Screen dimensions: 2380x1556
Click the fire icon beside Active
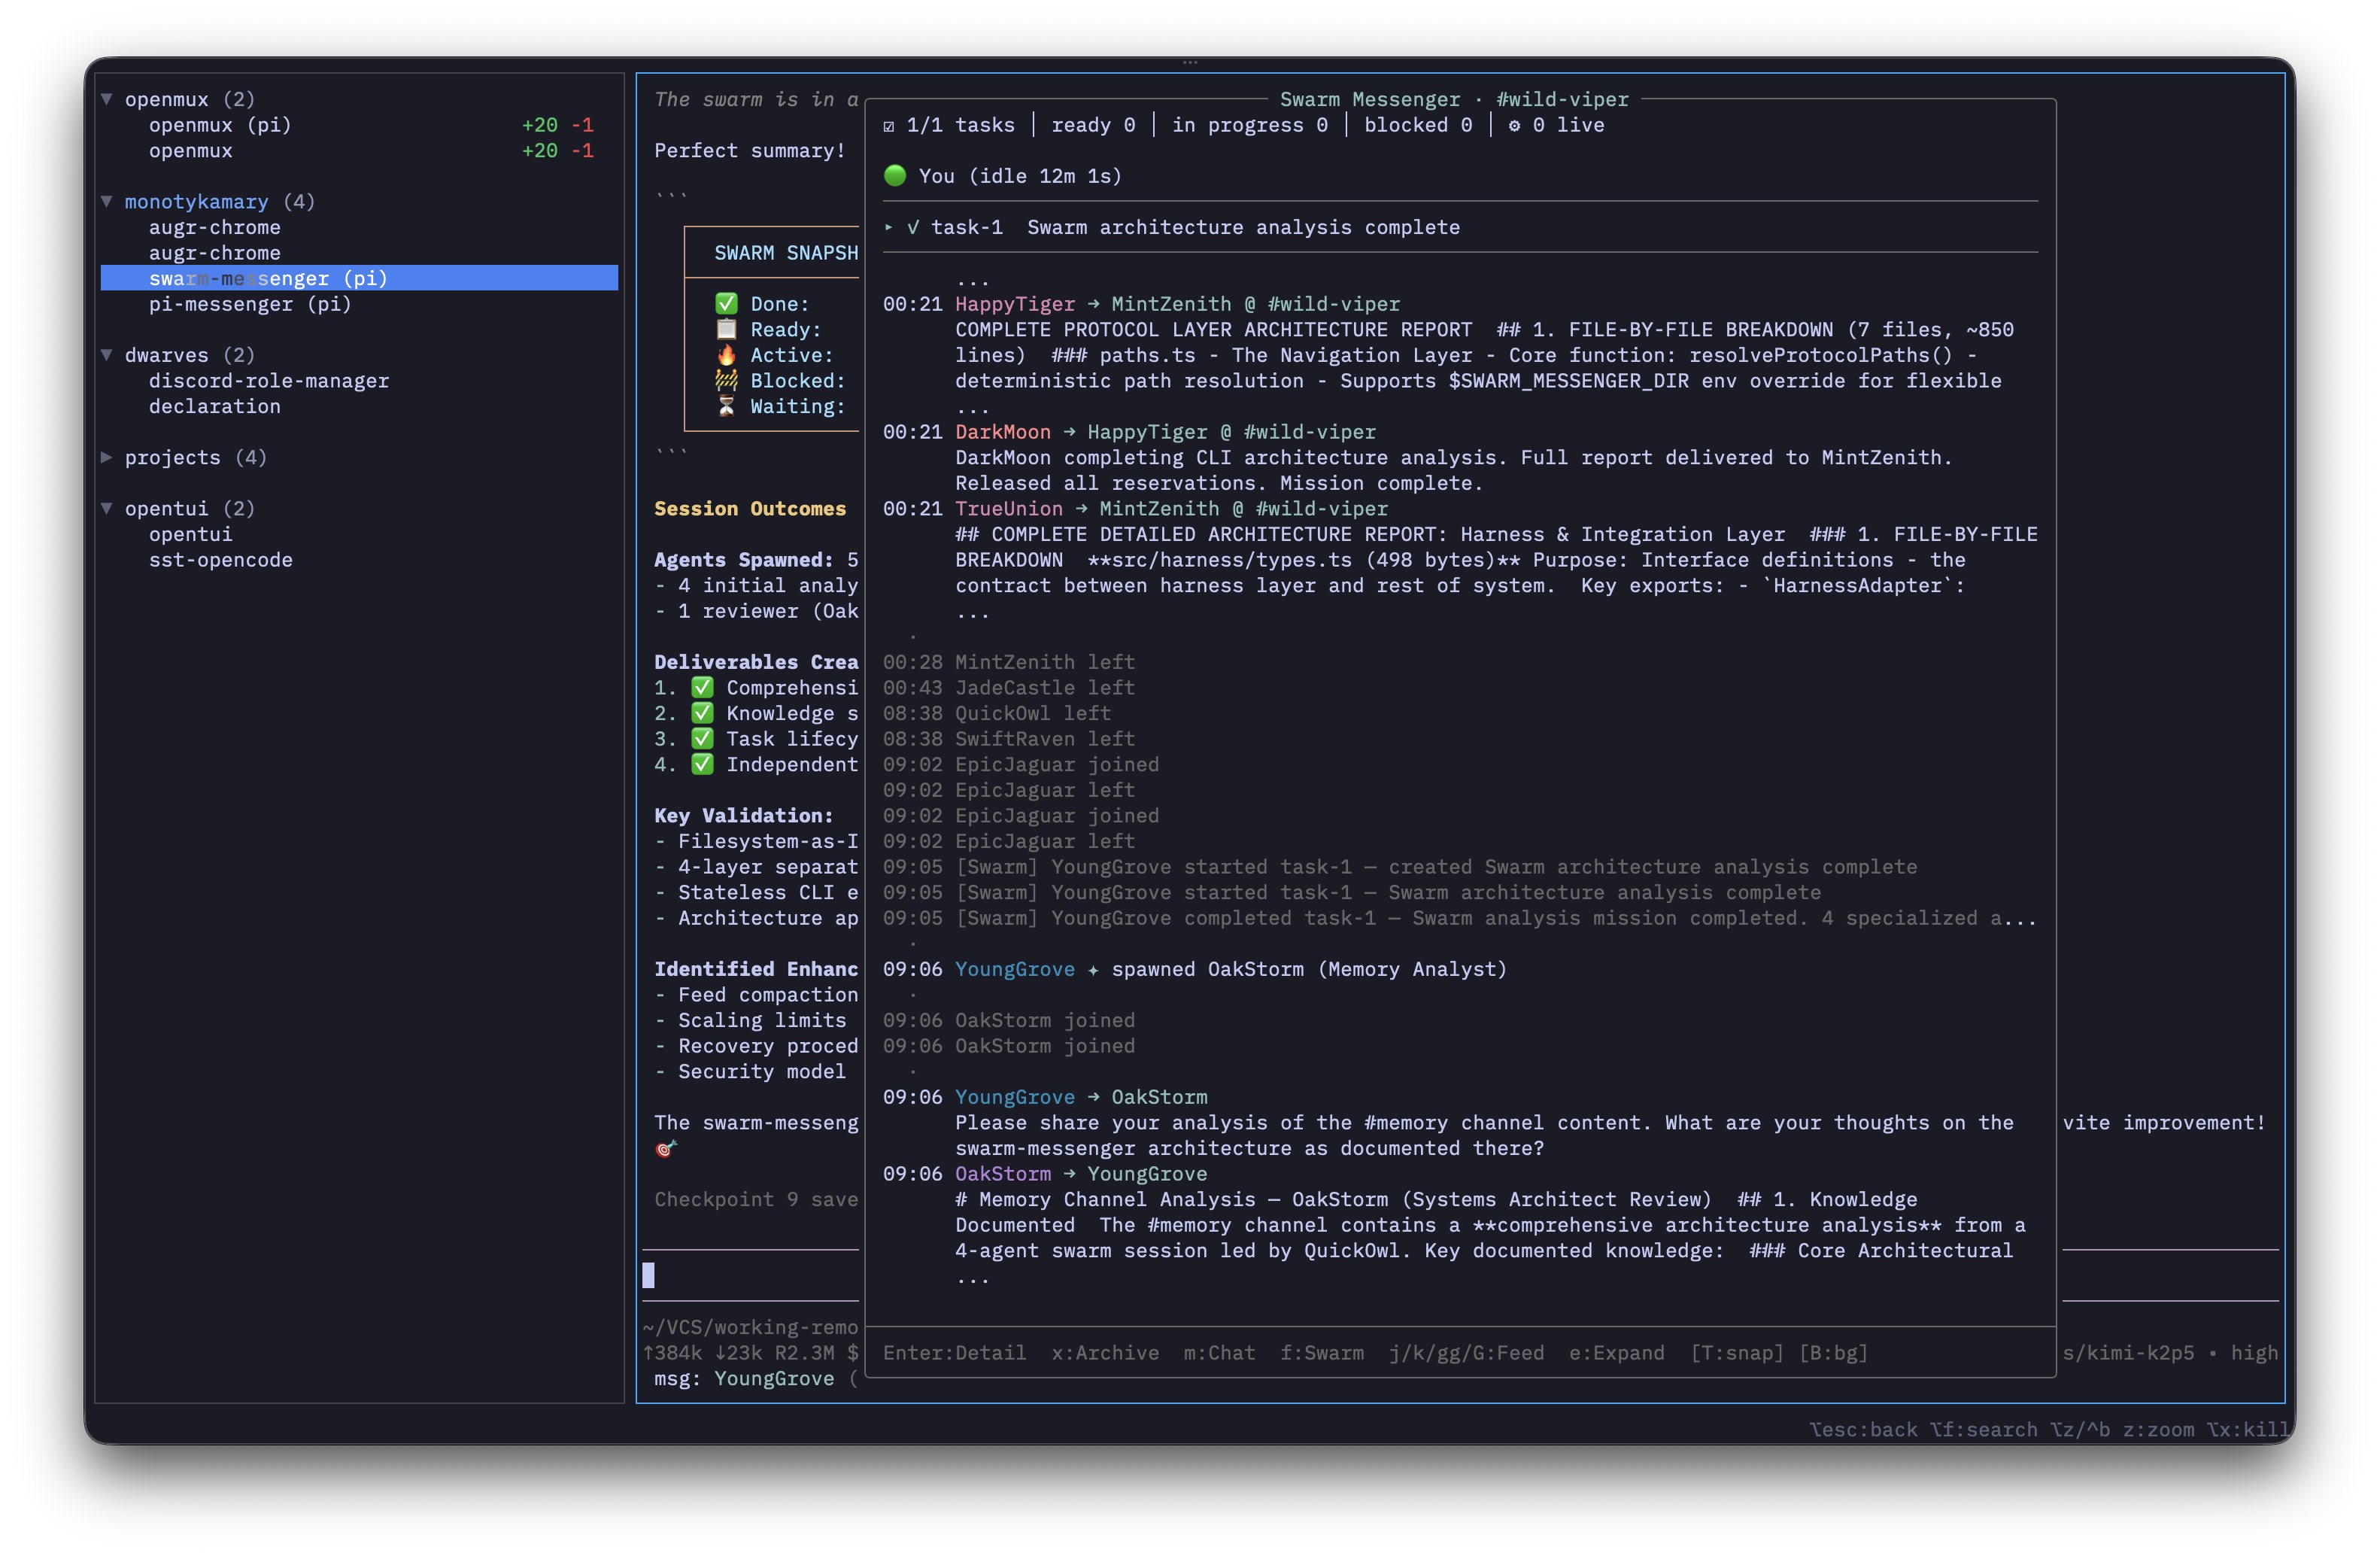click(726, 355)
